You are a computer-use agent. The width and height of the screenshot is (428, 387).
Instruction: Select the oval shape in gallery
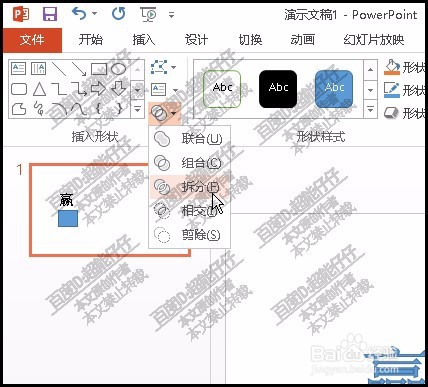[x=118, y=69]
